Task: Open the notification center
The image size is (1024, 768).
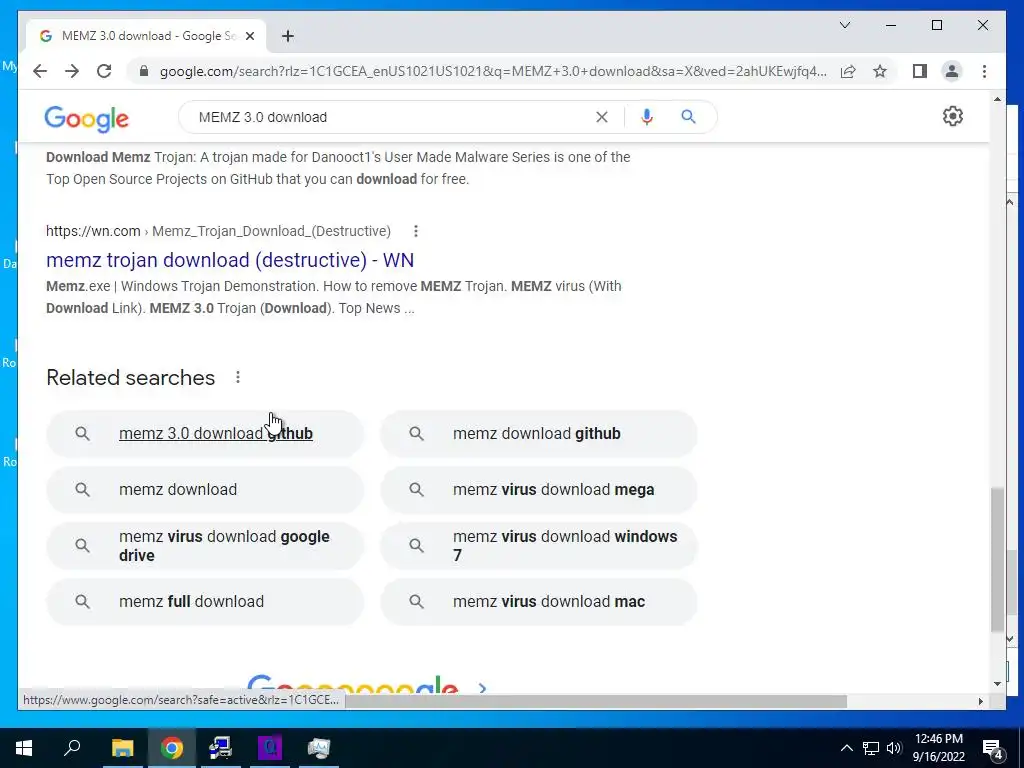Action: click(993, 748)
